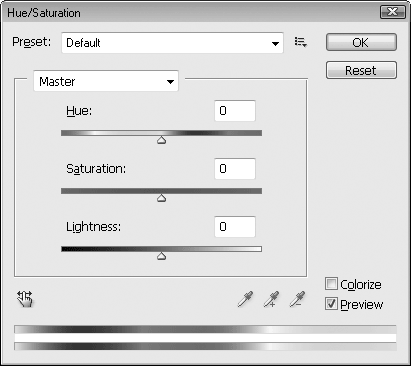Viewport: 411px width, 366px height.
Task: Click the Hue/Saturation title bar text
Action: point(44,13)
